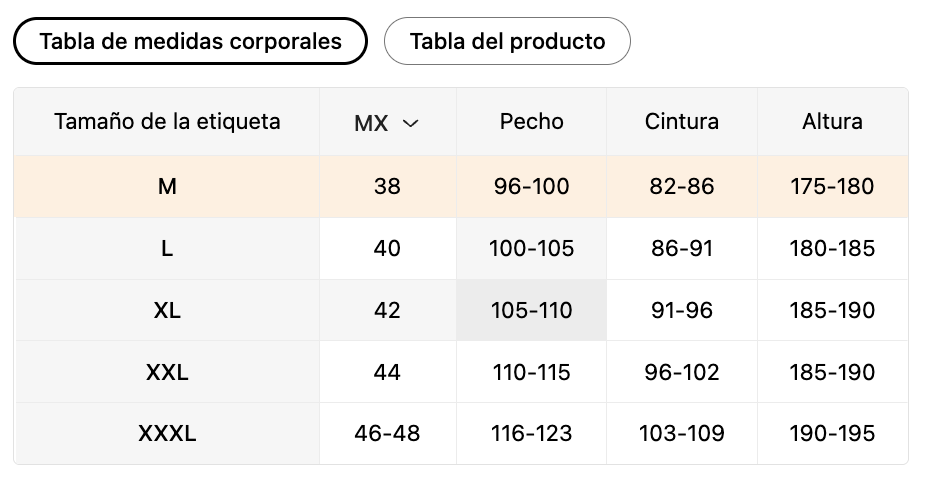
Task: Click the Tamaño de la etiqueta header
Action: pos(167,122)
